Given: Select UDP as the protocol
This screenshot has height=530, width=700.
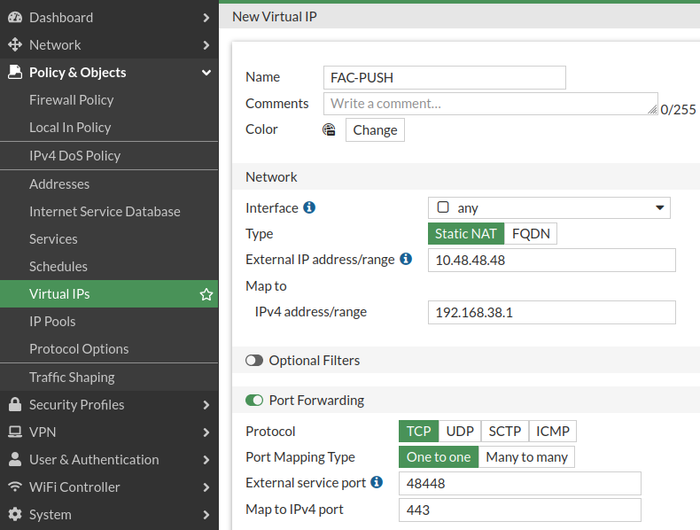Looking at the screenshot, I should point(459,431).
